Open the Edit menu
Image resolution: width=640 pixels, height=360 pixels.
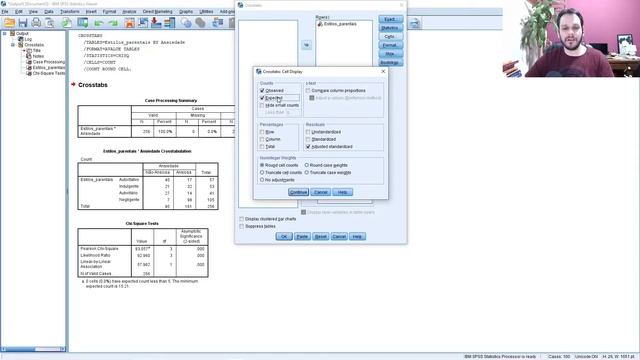pos(19,12)
